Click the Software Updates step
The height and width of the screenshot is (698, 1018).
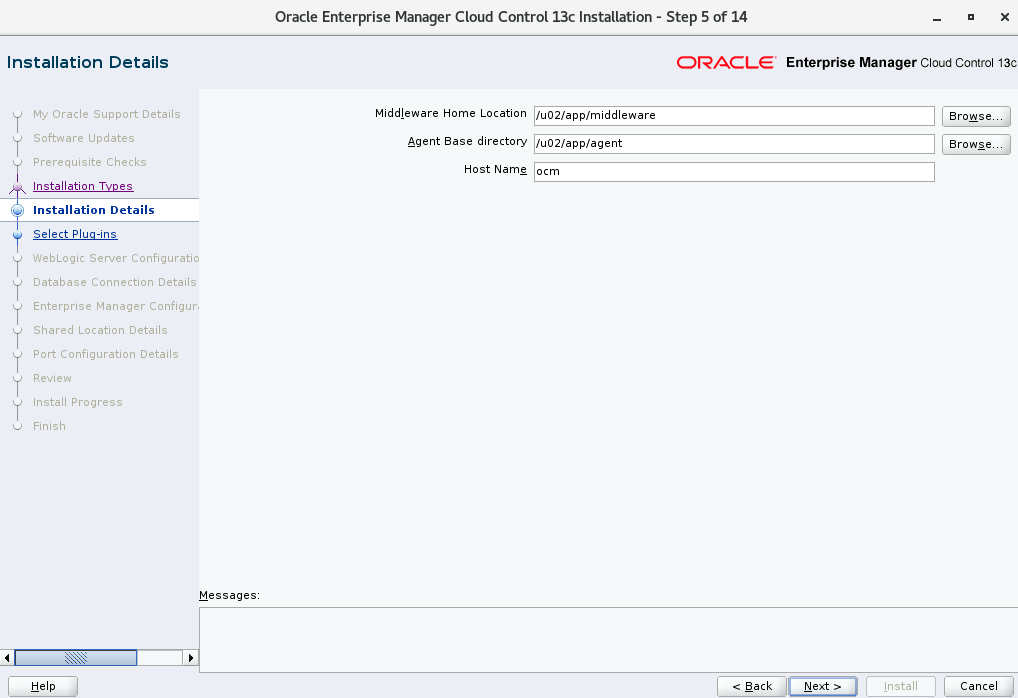coord(84,138)
